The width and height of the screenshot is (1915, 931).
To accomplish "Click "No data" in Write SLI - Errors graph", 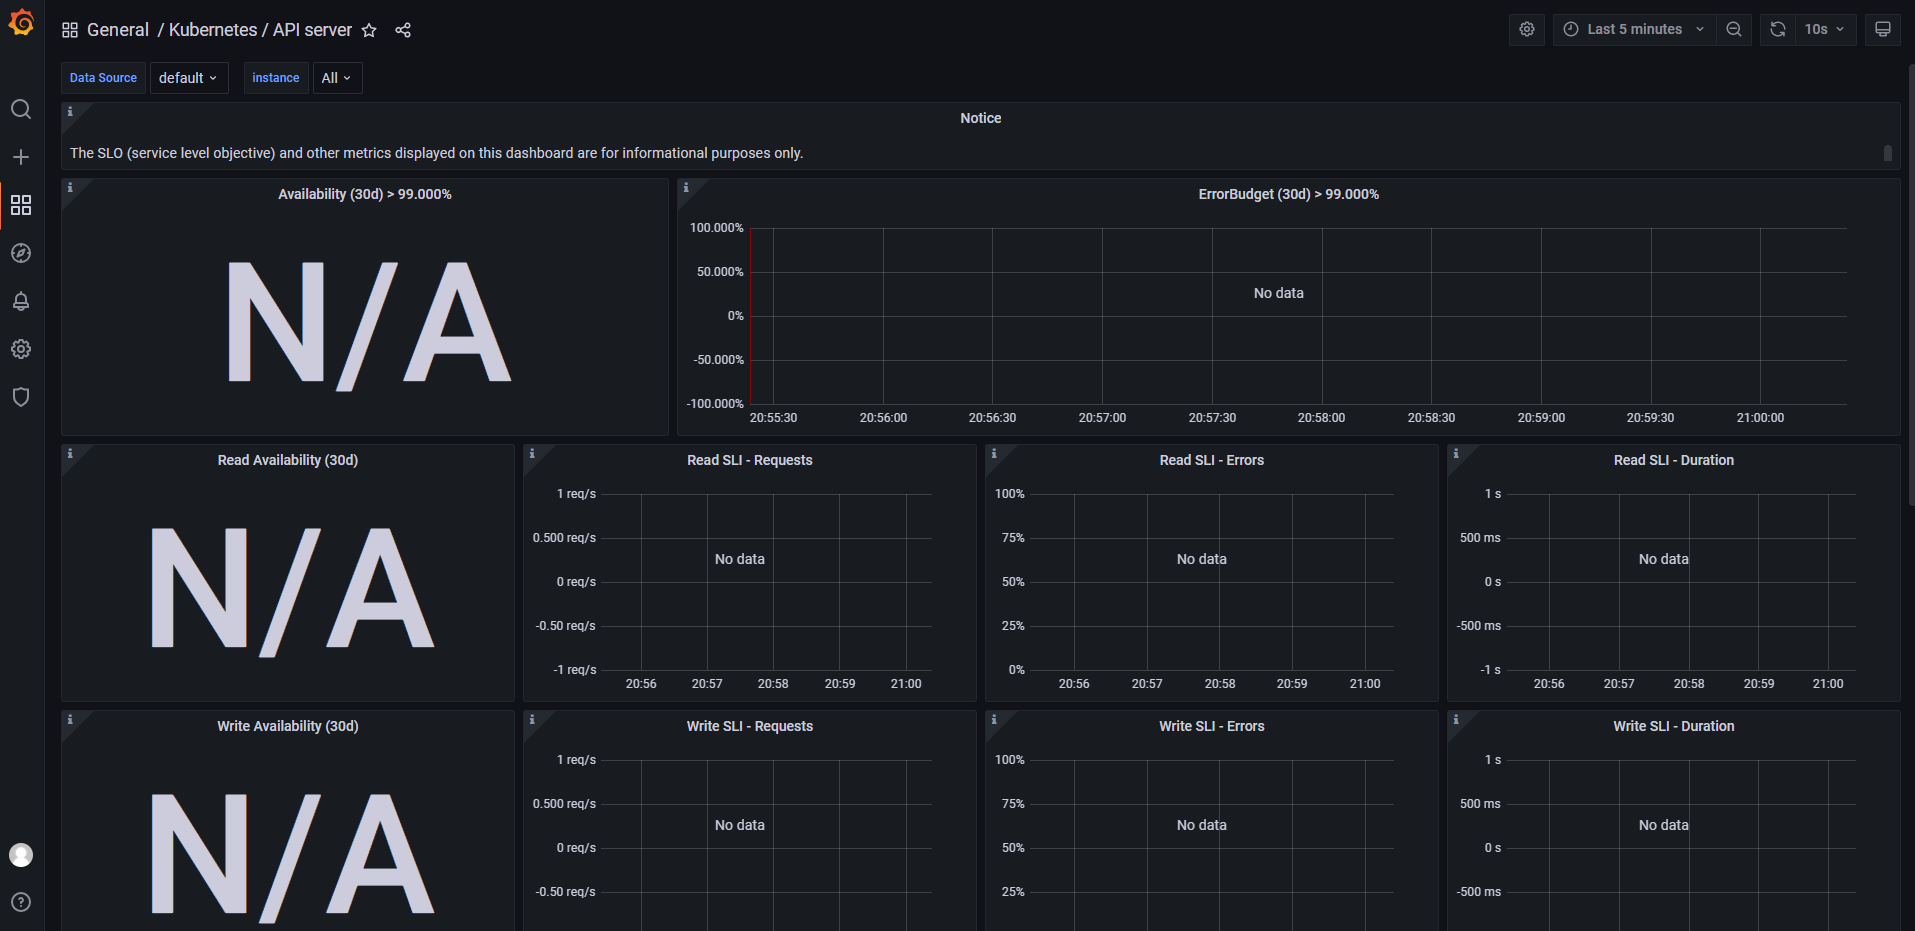I will pyautogui.click(x=1202, y=825).
